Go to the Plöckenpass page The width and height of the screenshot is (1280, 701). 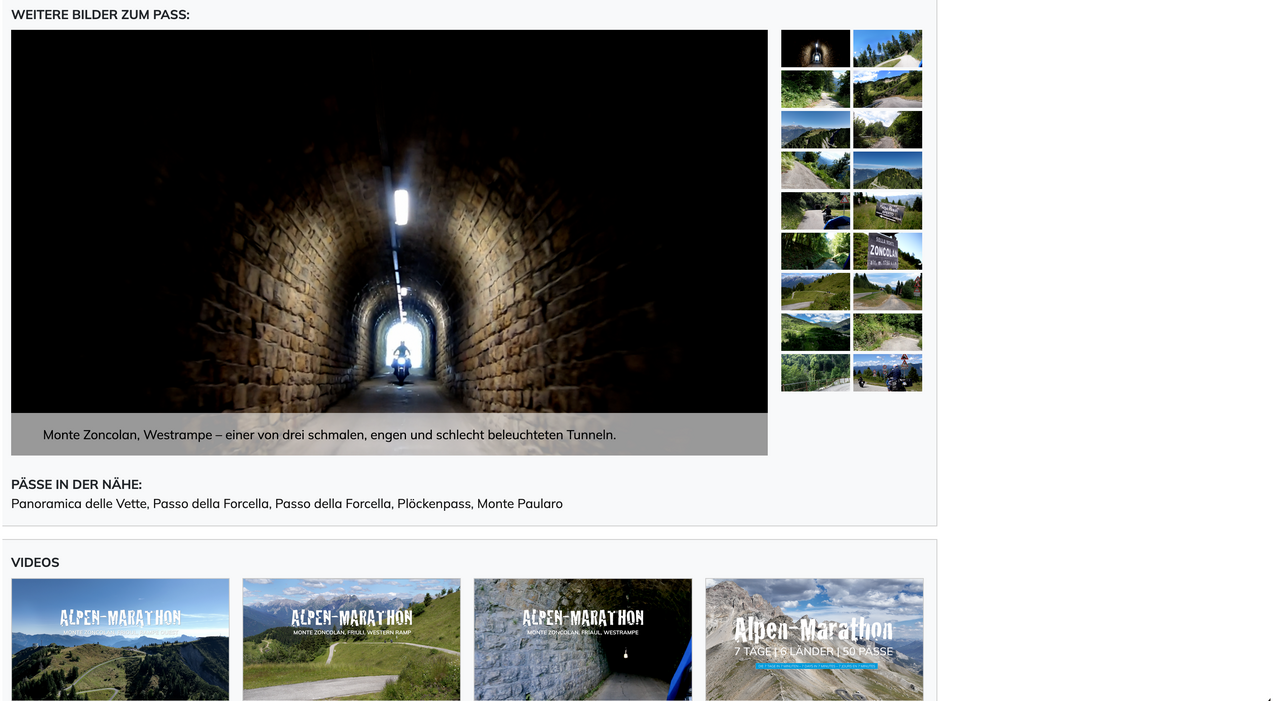(x=433, y=504)
